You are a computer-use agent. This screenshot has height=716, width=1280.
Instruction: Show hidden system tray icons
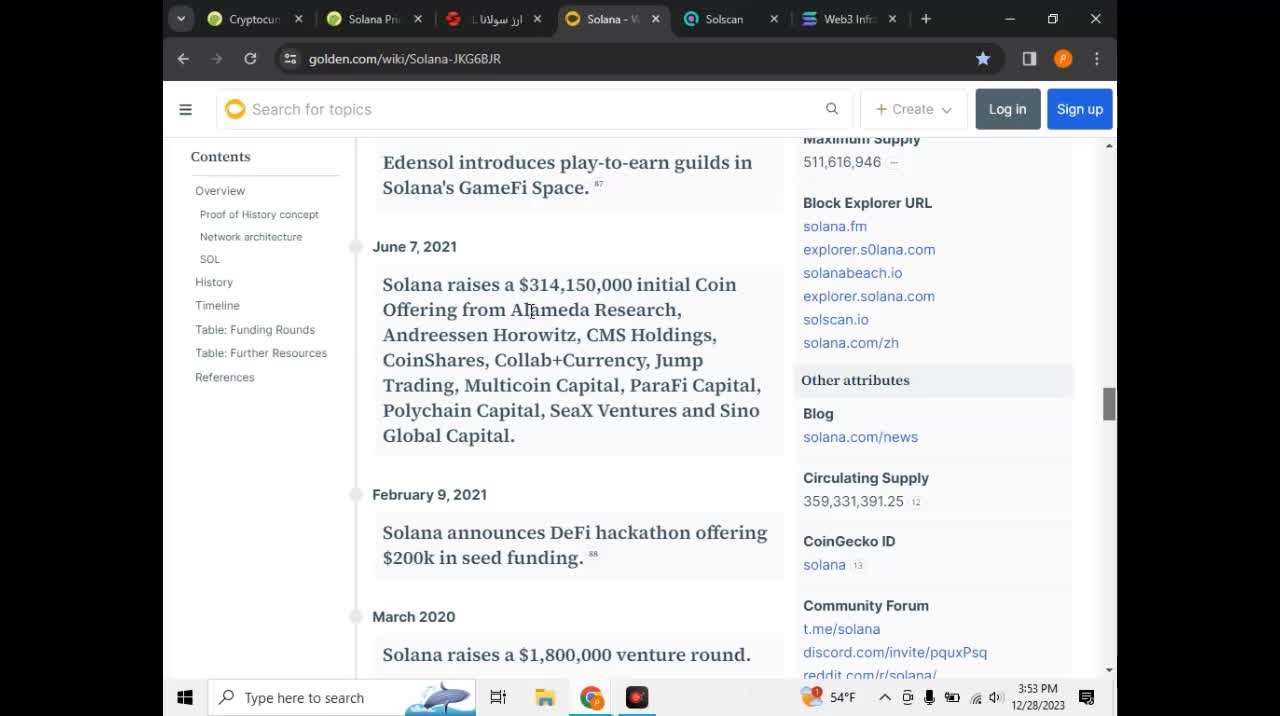(884, 697)
